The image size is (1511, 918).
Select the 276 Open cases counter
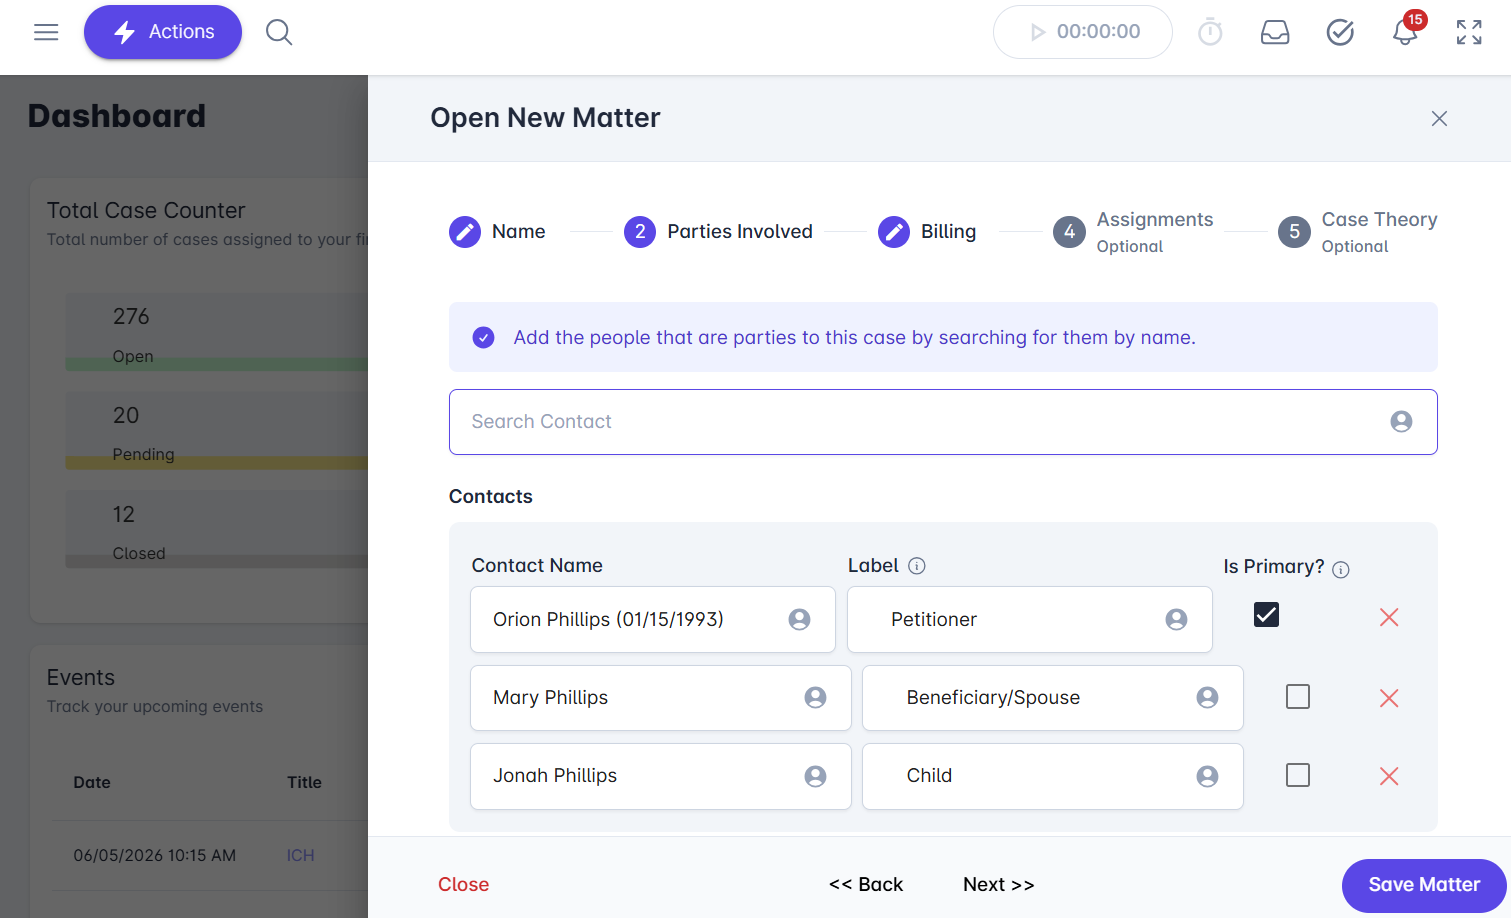[x=216, y=332]
